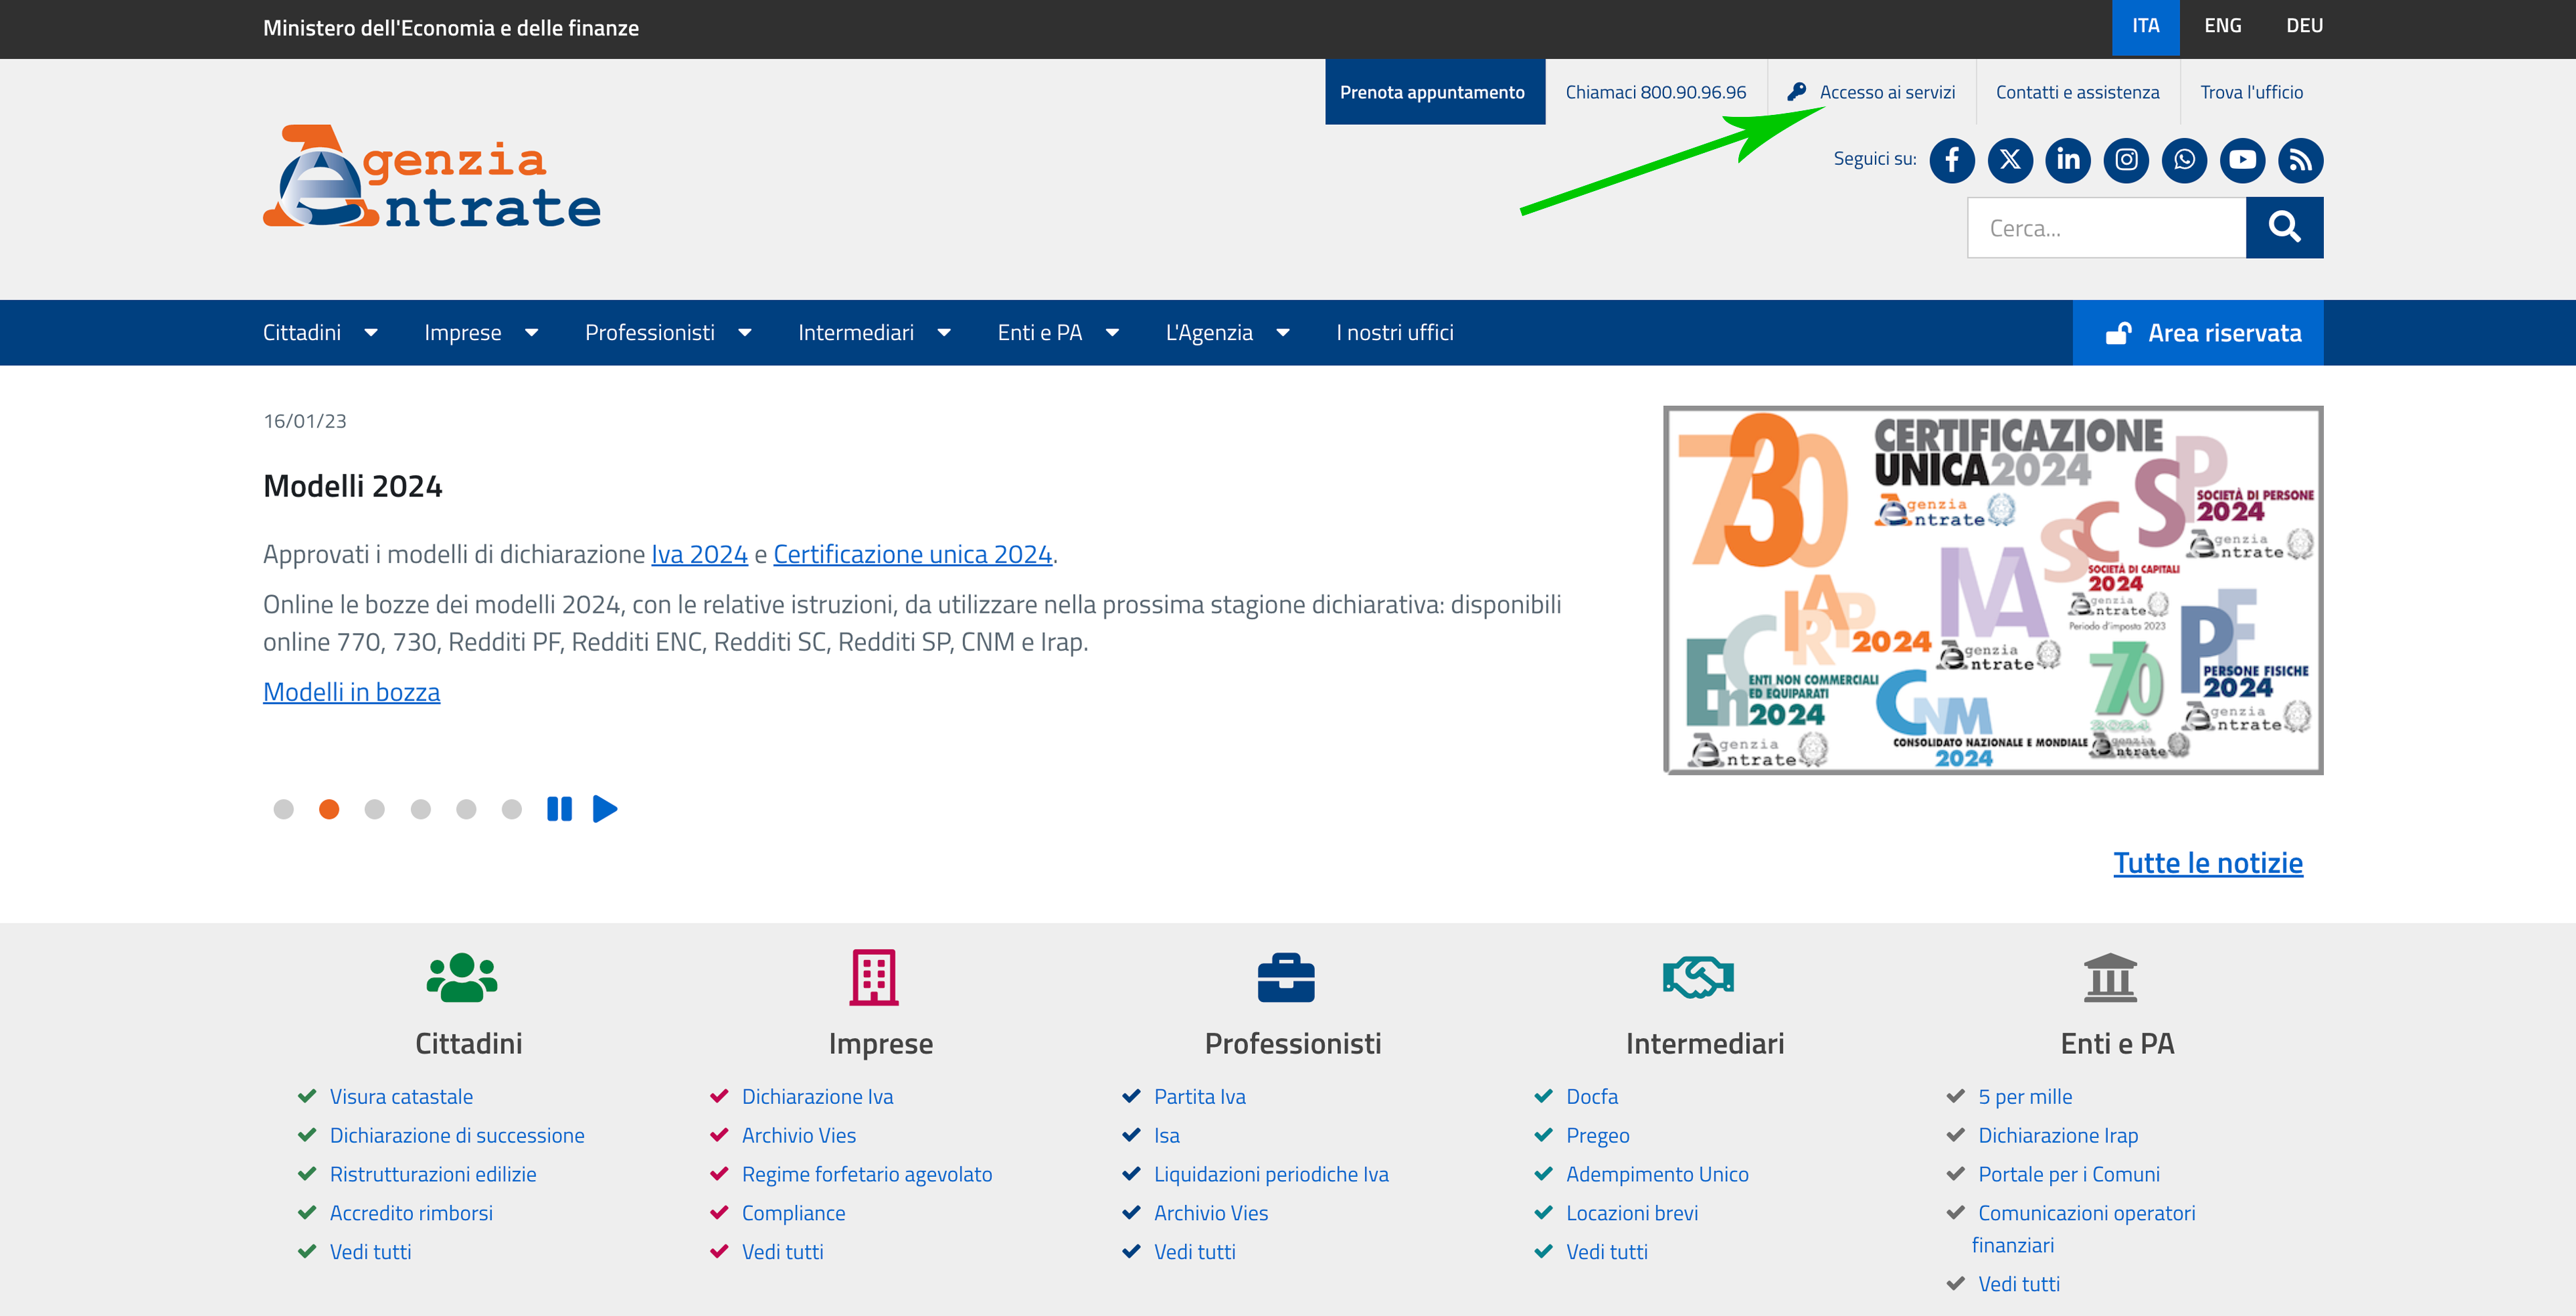Viewport: 2576px width, 1316px height.
Task: Pause the news carousel
Action: (x=559, y=809)
